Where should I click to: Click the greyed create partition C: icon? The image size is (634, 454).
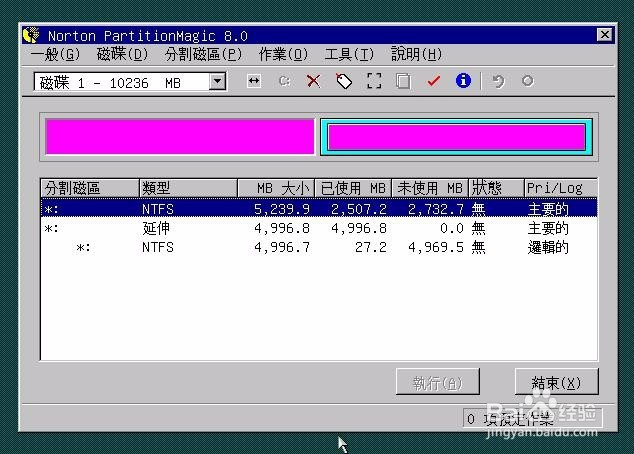[284, 81]
